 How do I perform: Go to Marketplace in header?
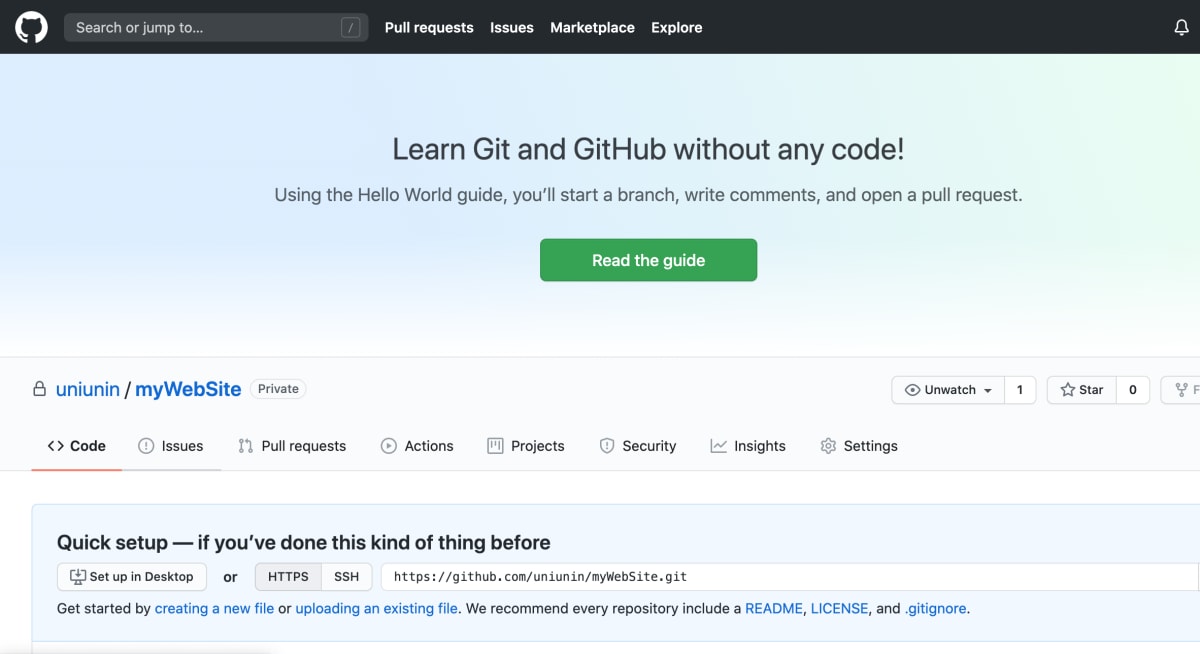[x=592, y=28]
